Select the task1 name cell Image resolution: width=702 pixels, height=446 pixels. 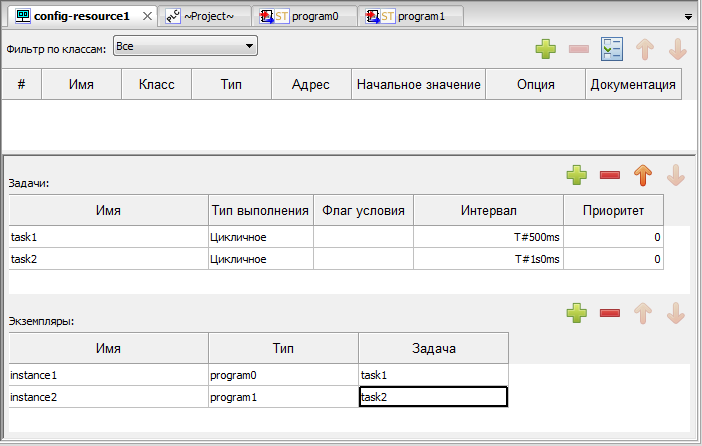pyautogui.click(x=108, y=237)
